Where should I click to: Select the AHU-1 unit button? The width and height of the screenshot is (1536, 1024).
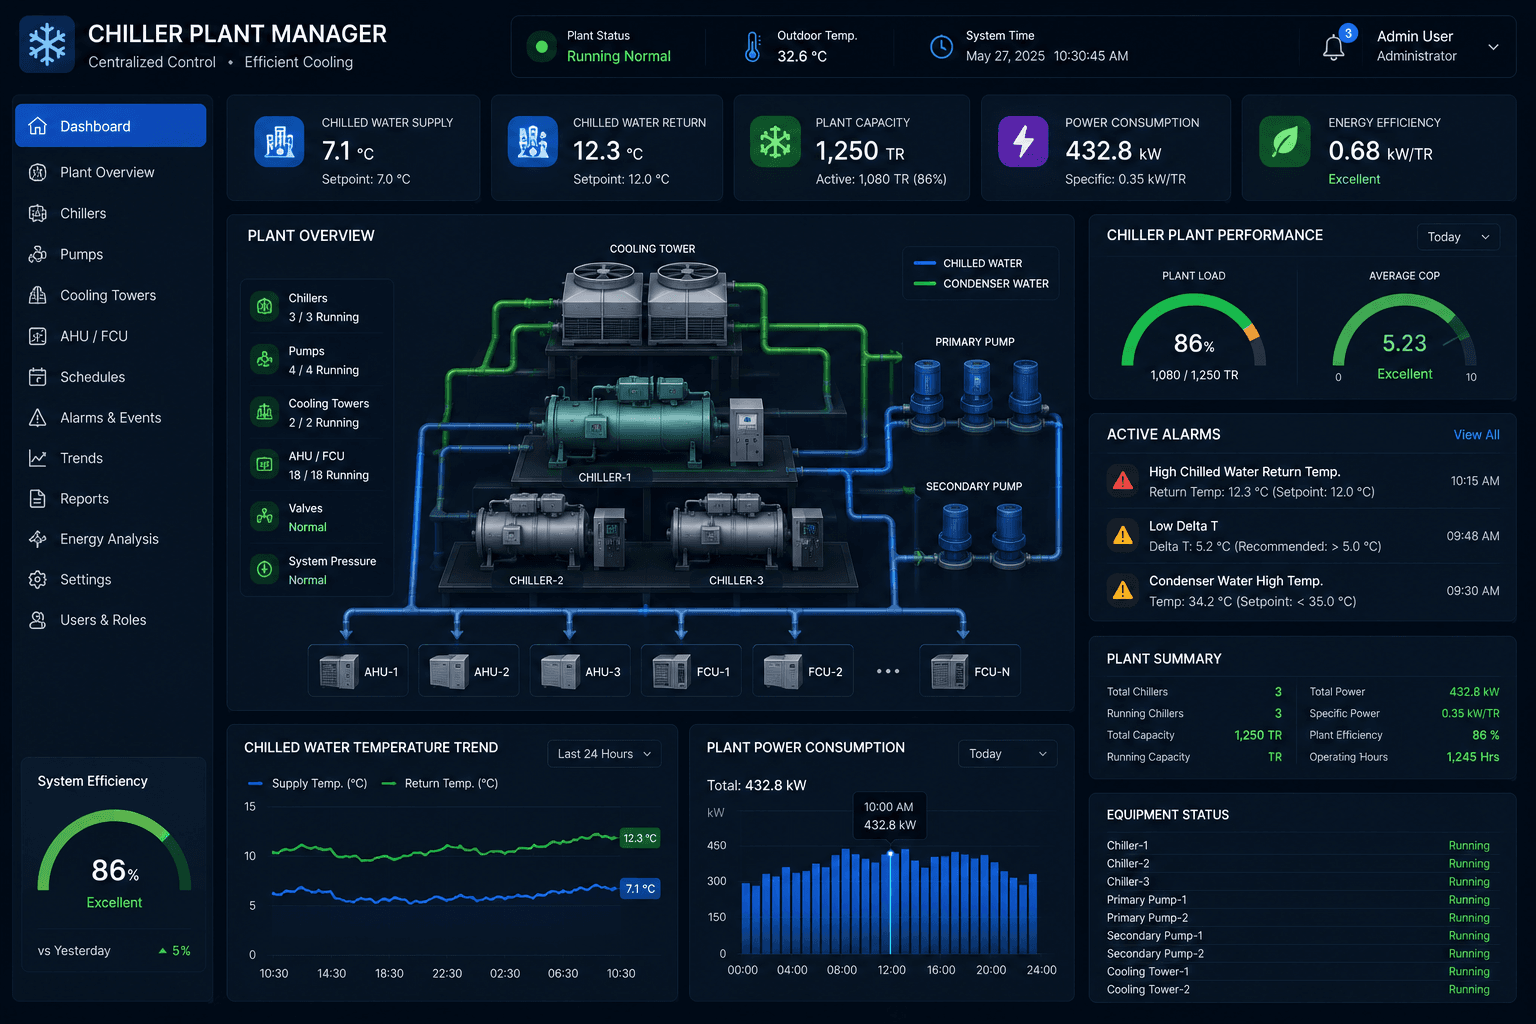pyautogui.click(x=358, y=671)
